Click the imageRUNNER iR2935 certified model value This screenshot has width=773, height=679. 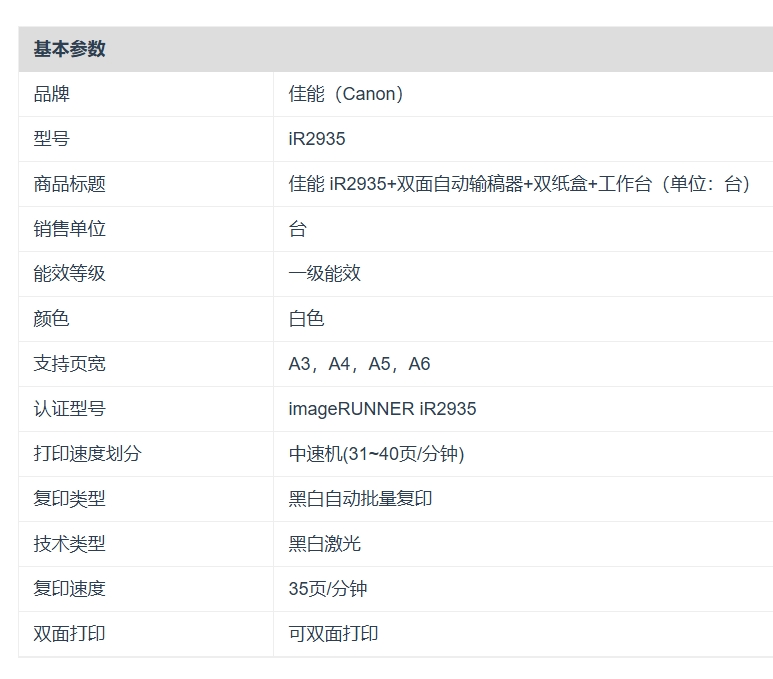pos(382,409)
